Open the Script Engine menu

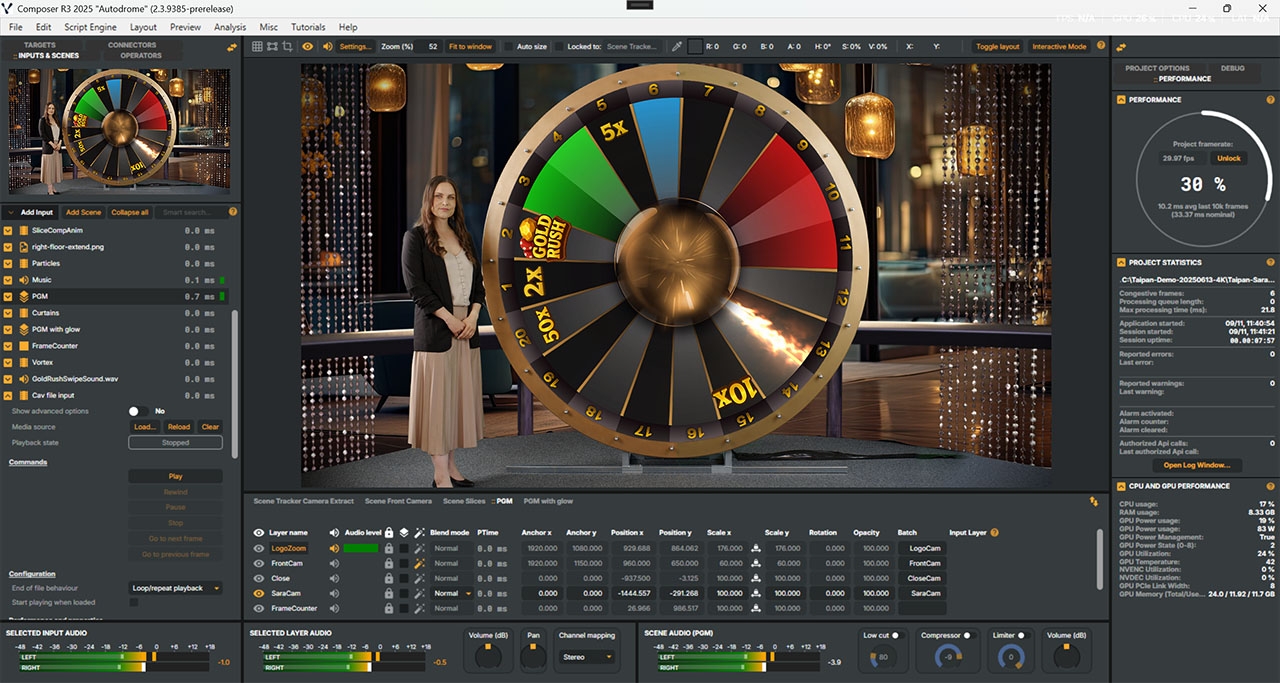pyautogui.click(x=90, y=27)
